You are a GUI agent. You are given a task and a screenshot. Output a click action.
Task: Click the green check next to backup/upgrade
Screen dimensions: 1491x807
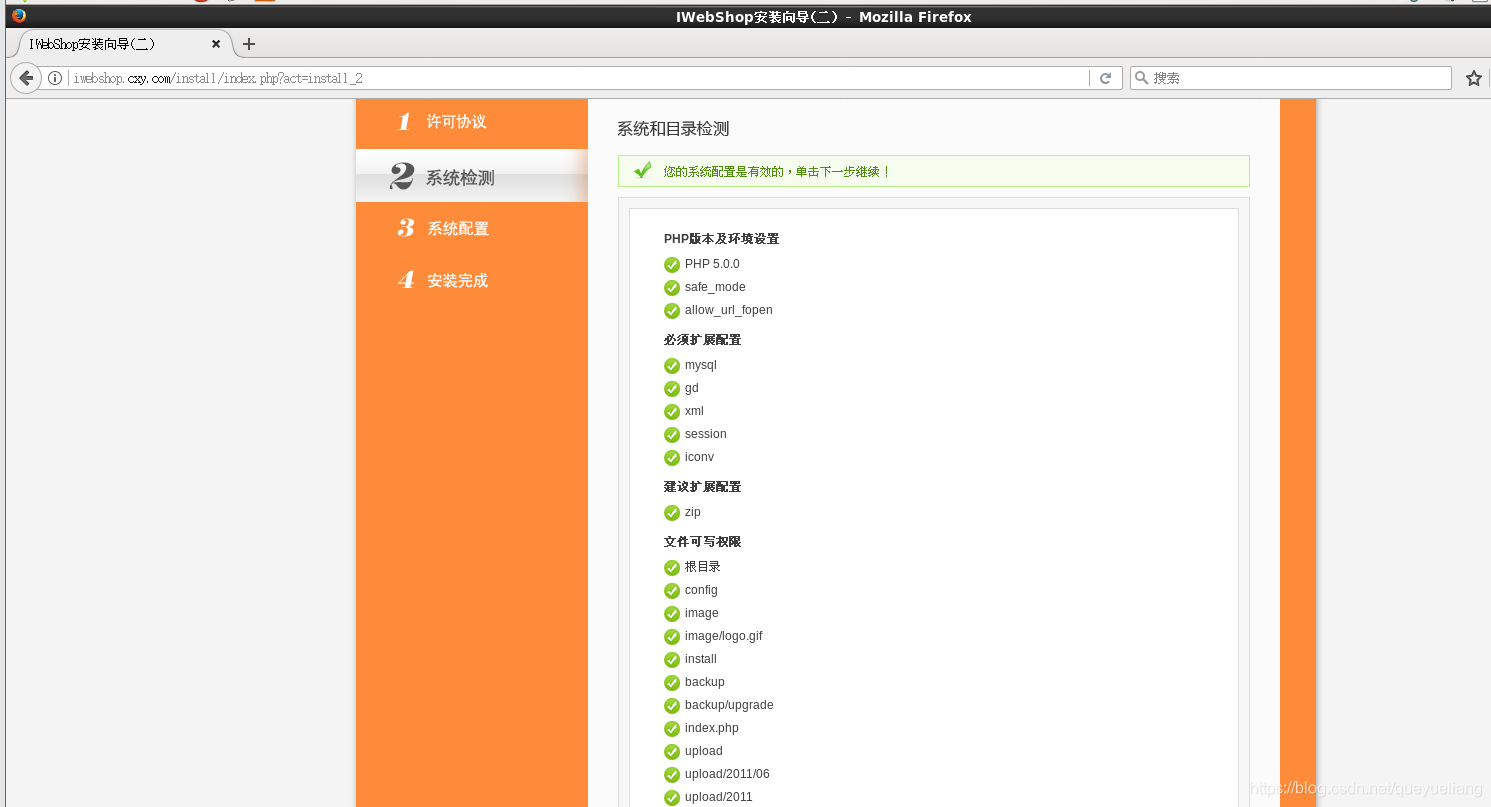[672, 706]
